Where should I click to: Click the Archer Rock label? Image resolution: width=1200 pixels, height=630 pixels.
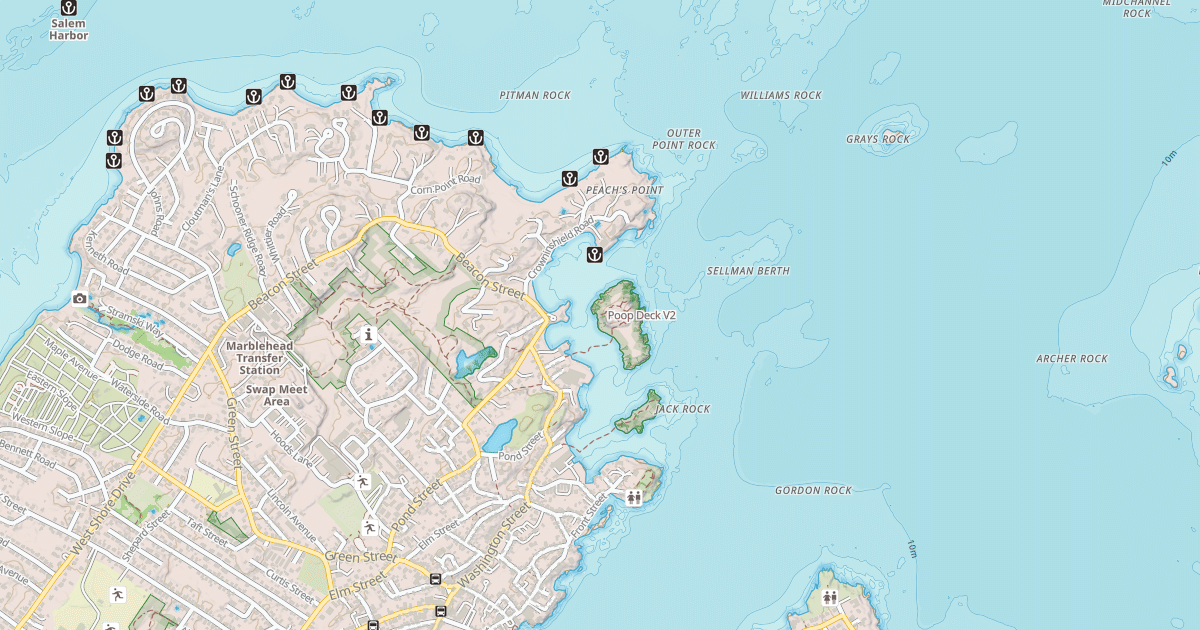pyautogui.click(x=1072, y=358)
